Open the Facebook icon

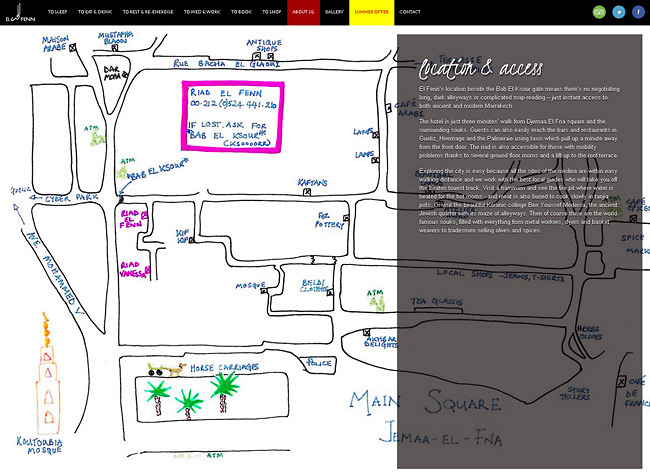click(638, 12)
